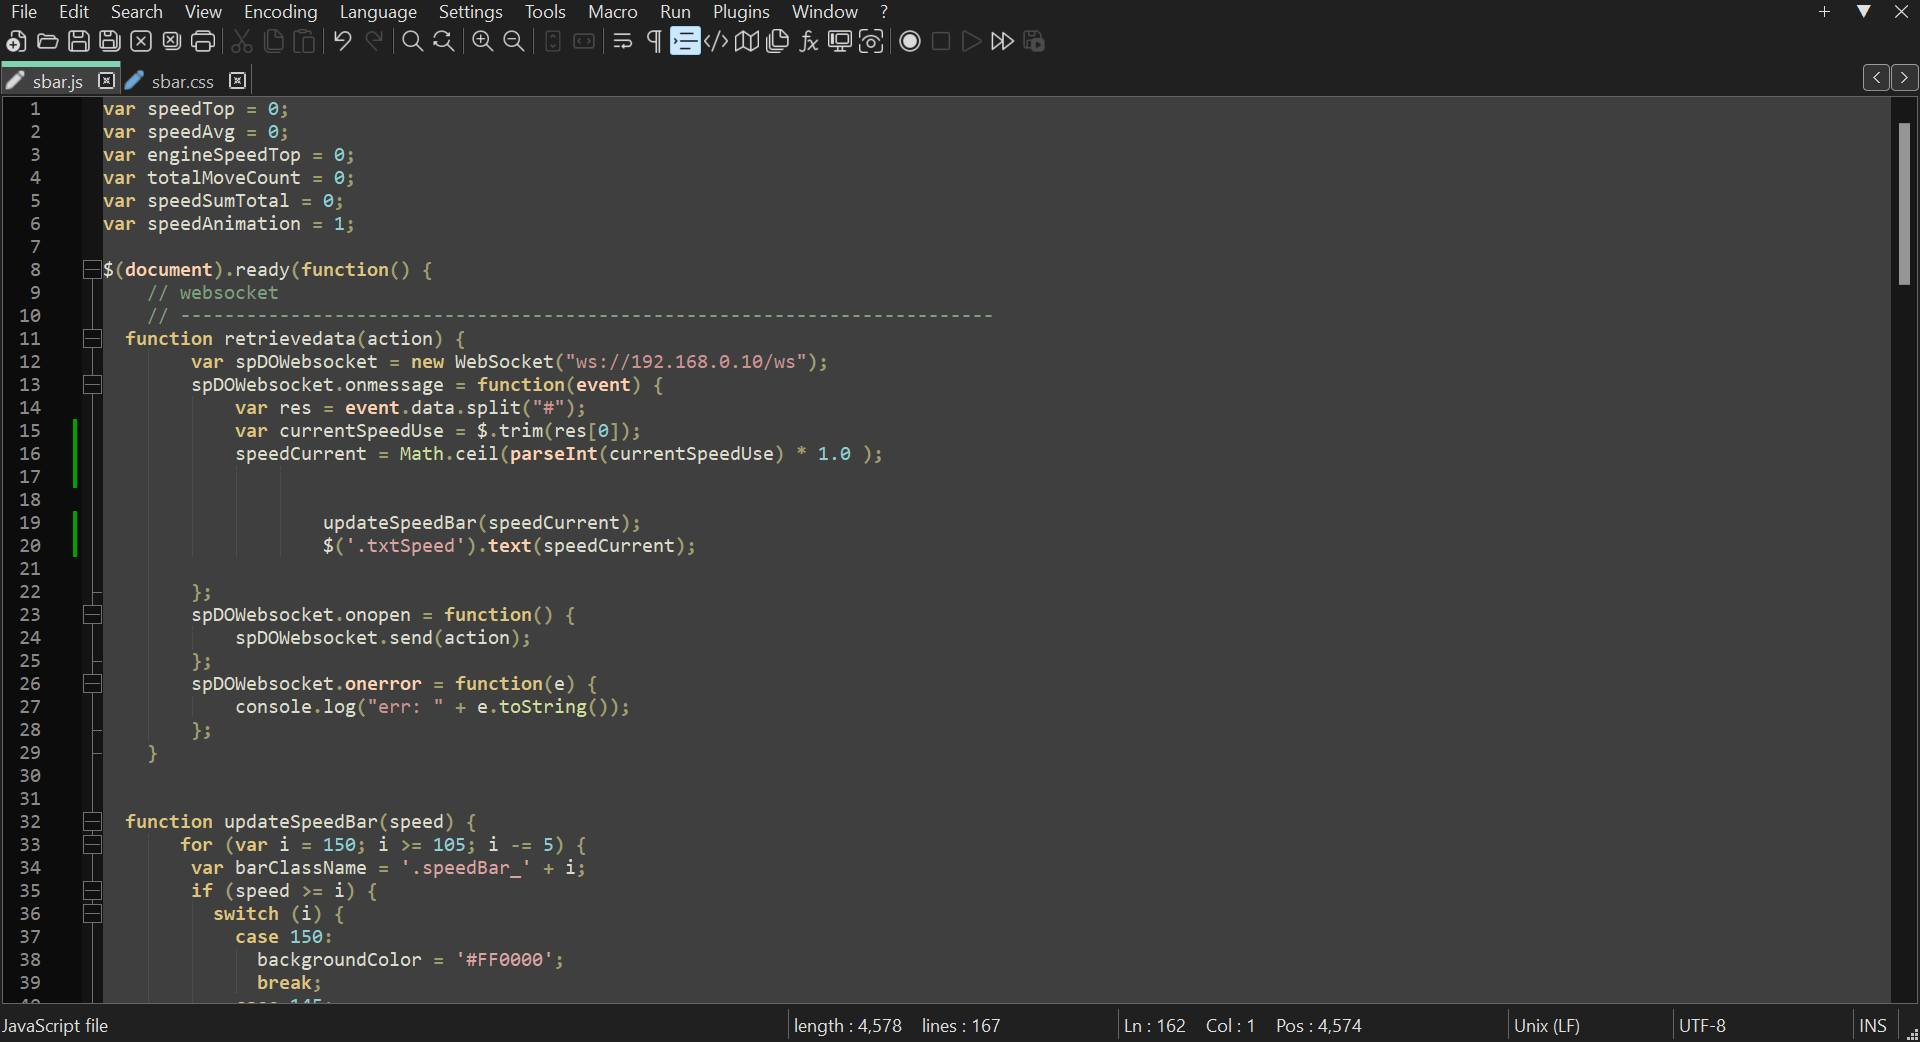Open a file with folder icon
This screenshot has width=1920, height=1042.
tap(47, 41)
